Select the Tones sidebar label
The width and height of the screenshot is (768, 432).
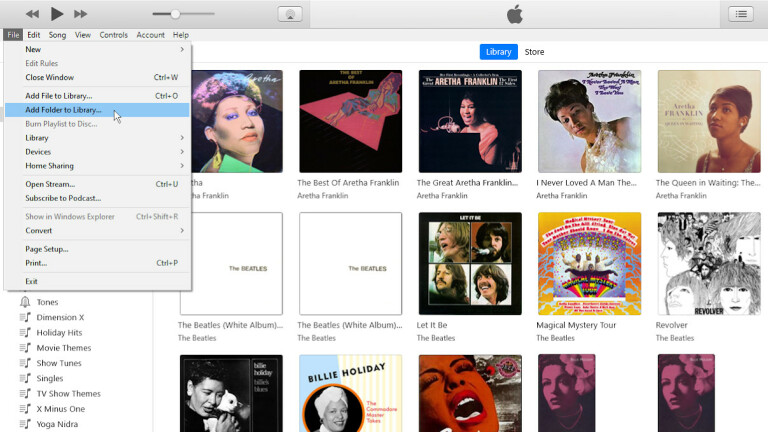(x=47, y=302)
